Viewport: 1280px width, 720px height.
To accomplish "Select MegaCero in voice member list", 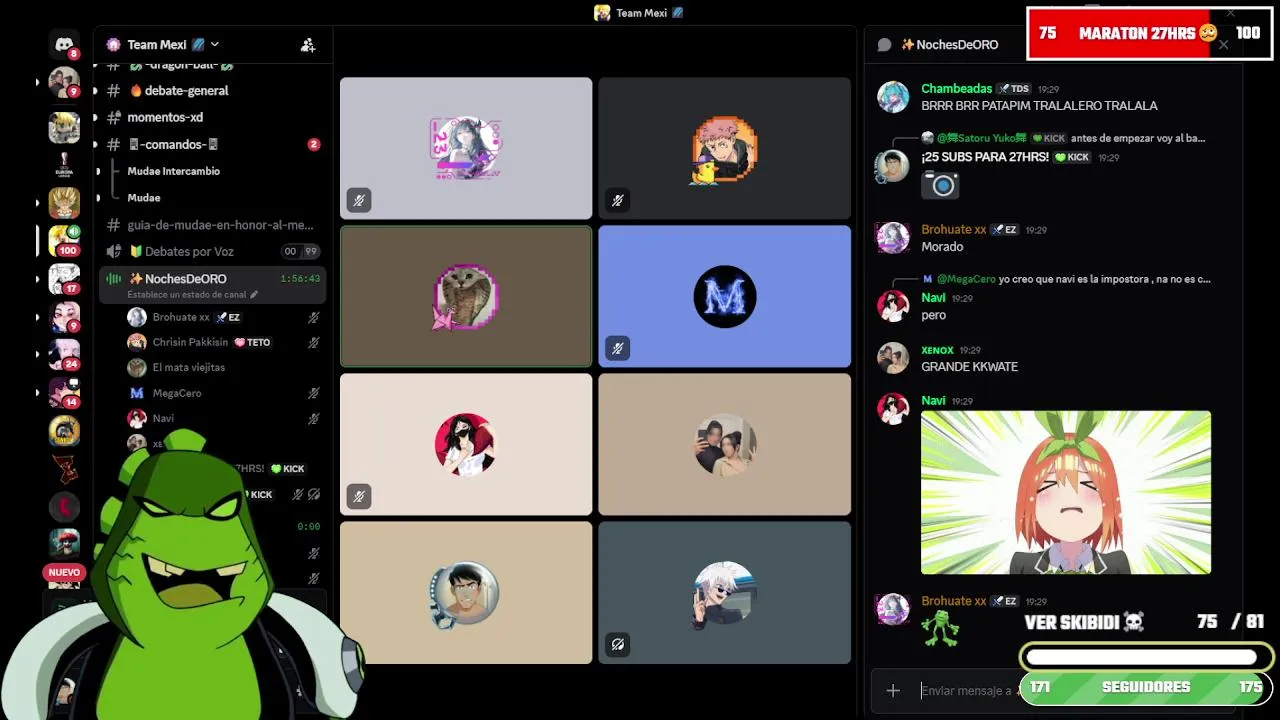I will pos(177,393).
